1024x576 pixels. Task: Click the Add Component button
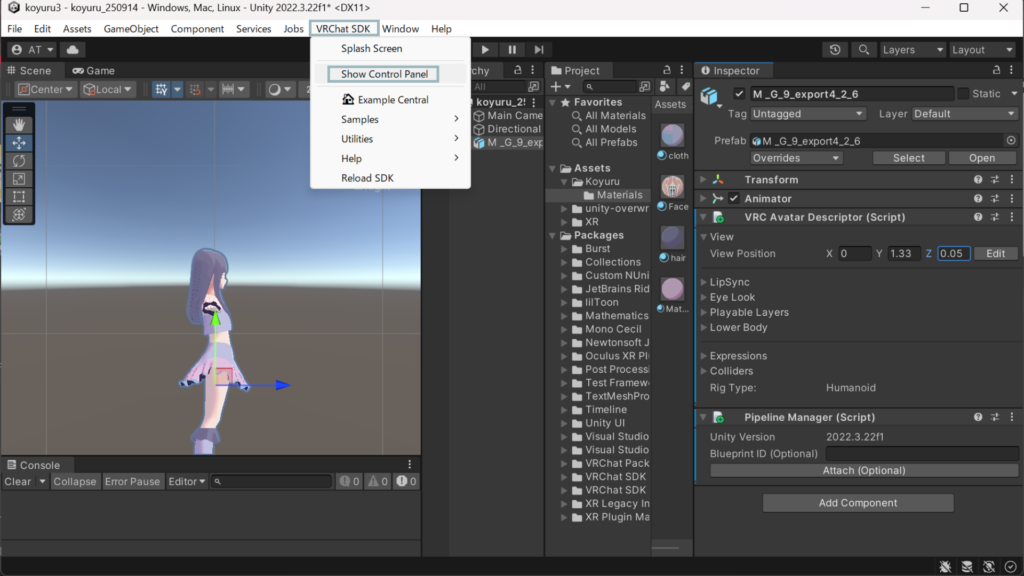(x=857, y=503)
